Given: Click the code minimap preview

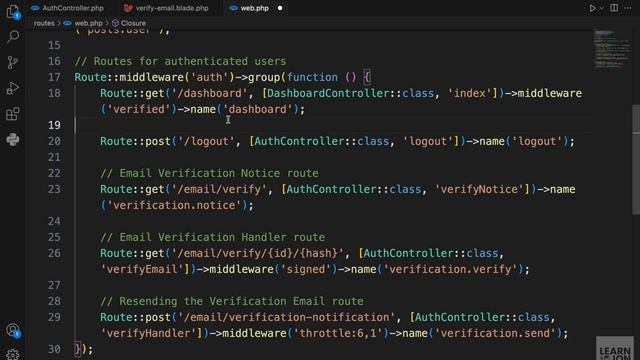Looking at the screenshot, I should (x=611, y=48).
